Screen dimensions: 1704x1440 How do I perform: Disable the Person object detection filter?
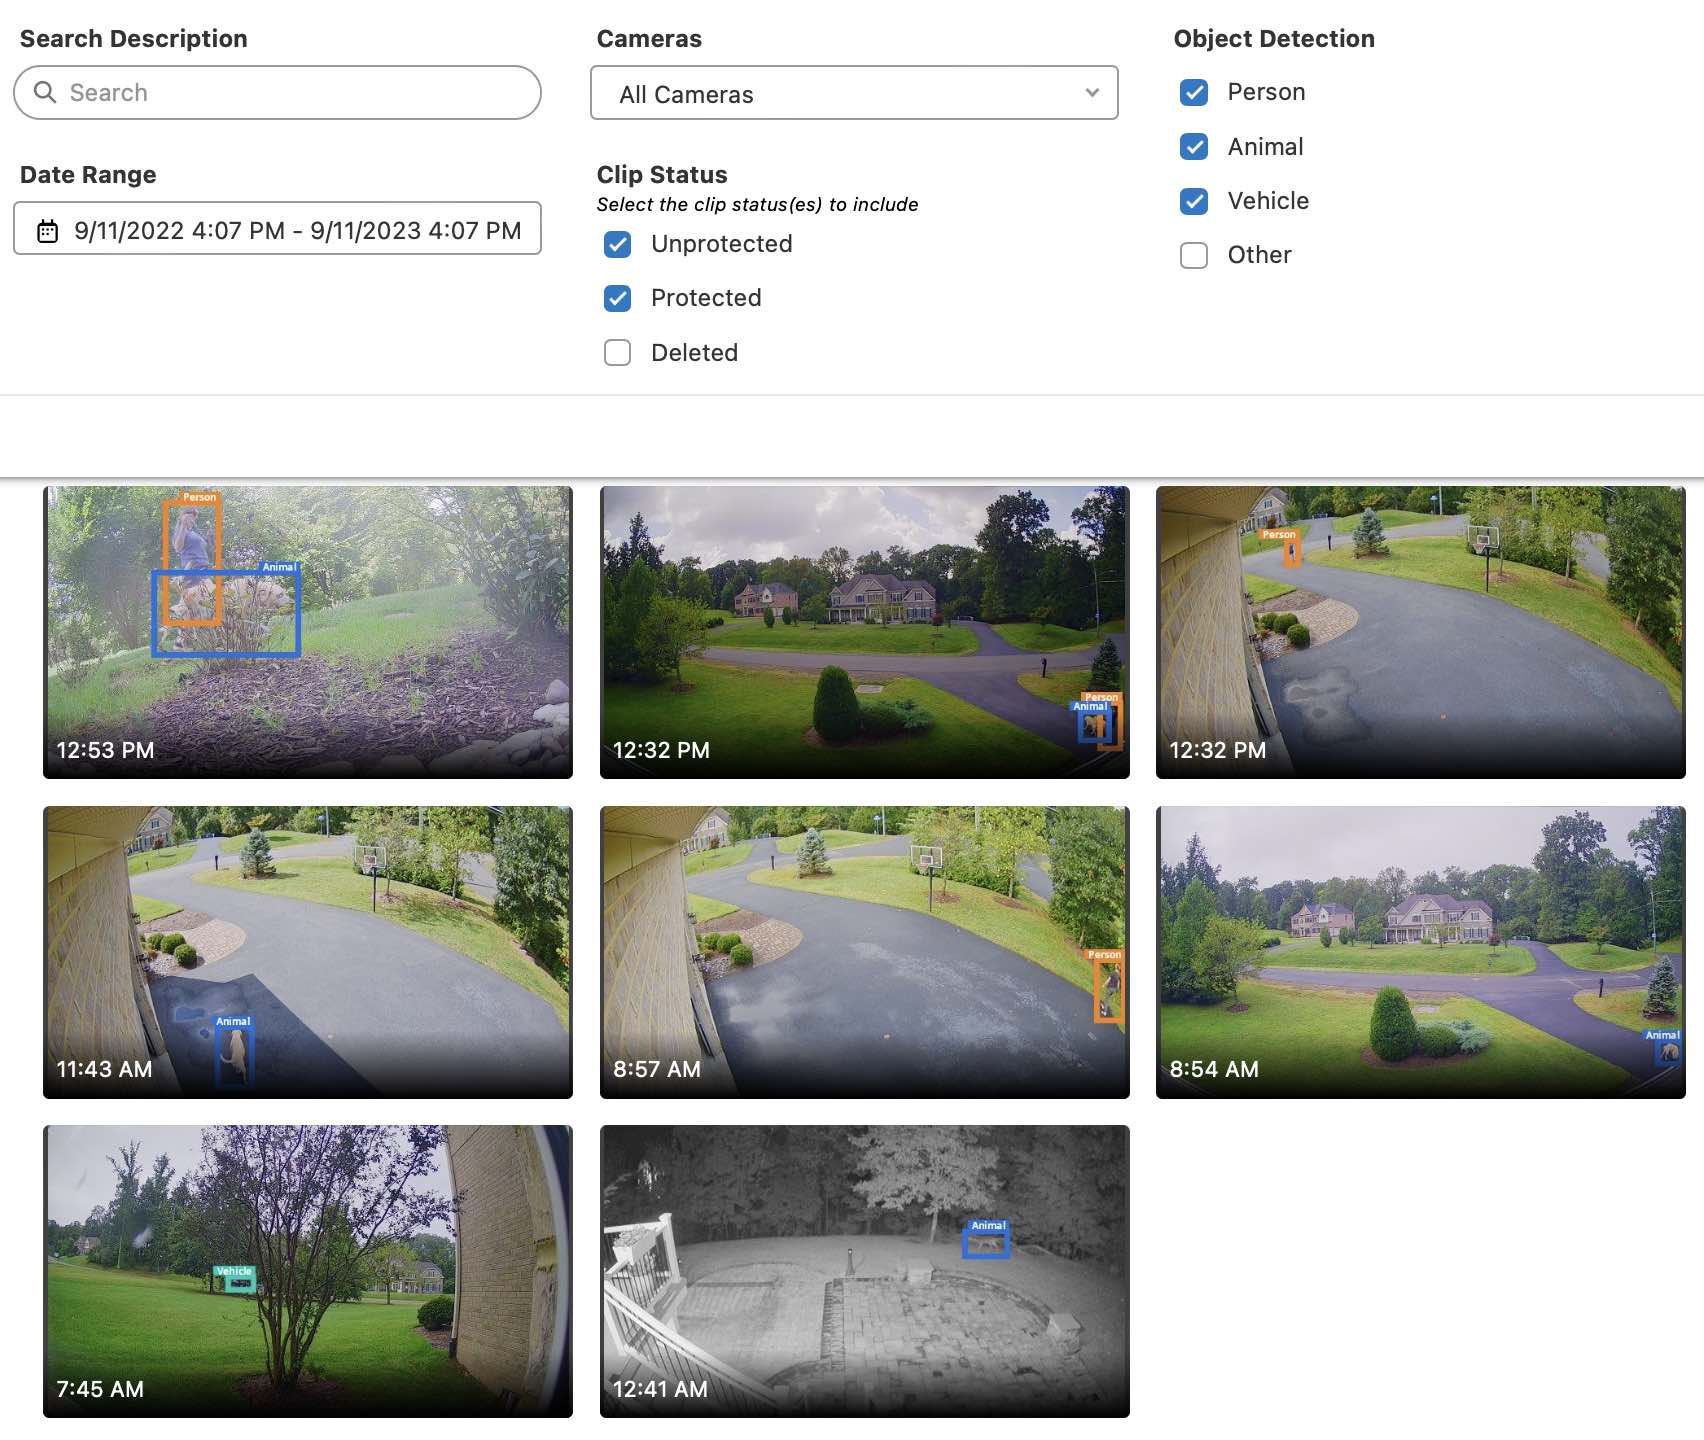(x=1194, y=92)
